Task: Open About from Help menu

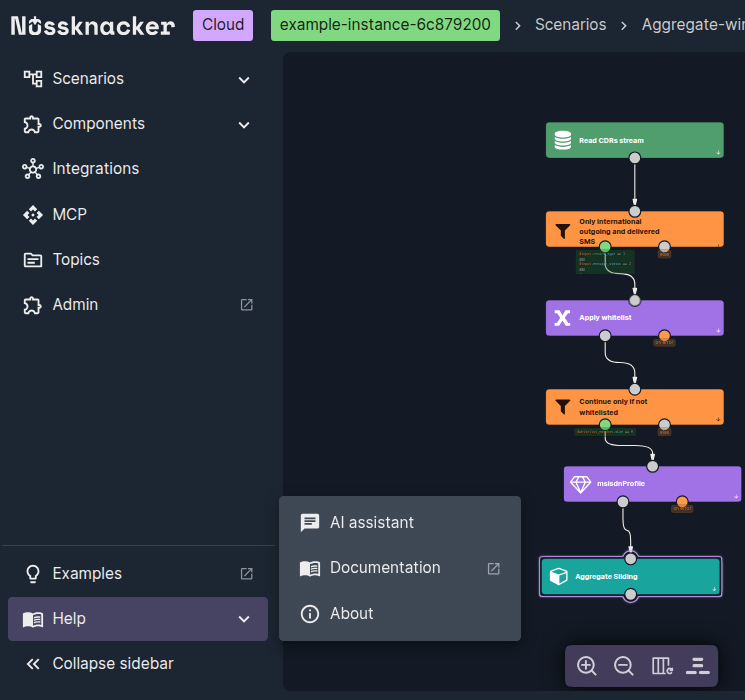Action: (400, 614)
